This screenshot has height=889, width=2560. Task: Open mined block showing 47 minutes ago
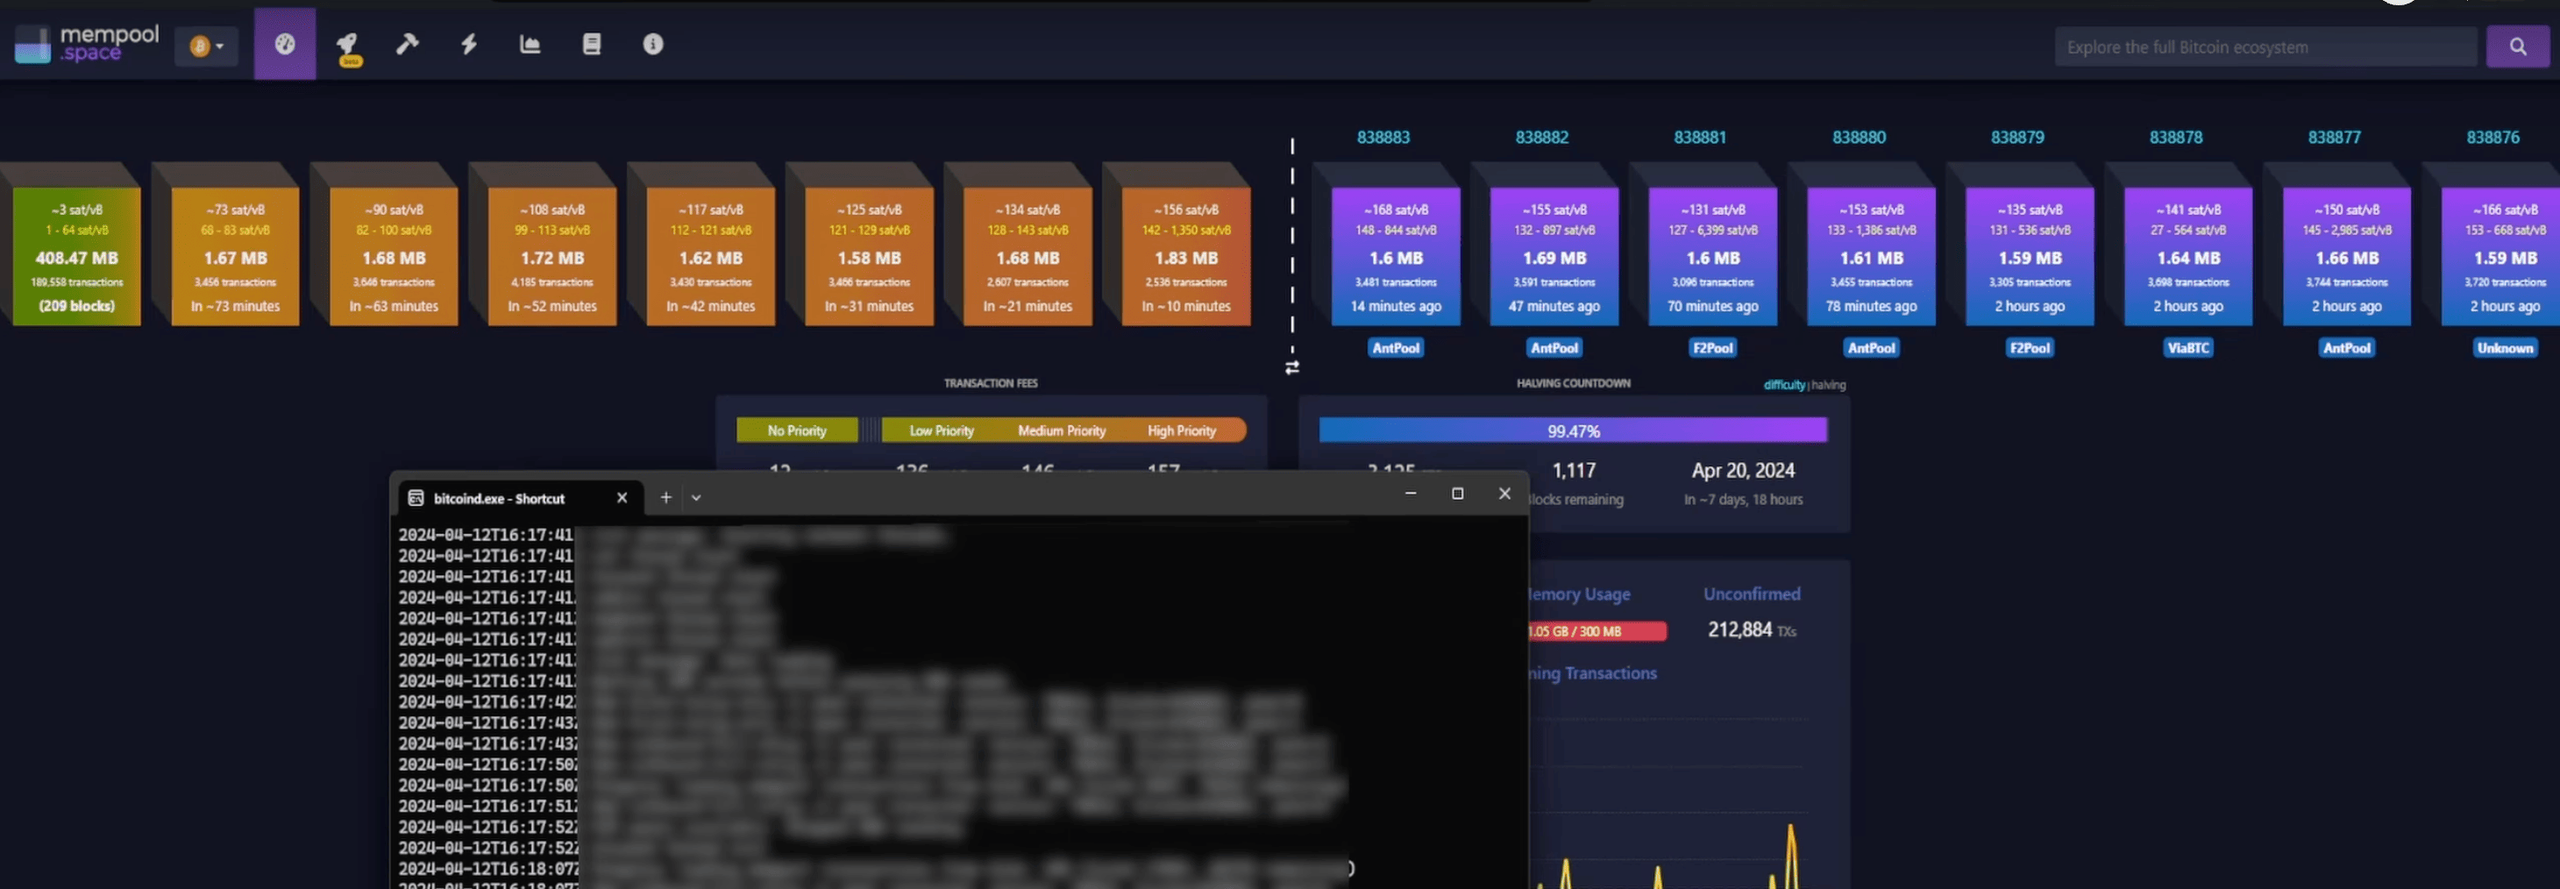tap(1554, 256)
